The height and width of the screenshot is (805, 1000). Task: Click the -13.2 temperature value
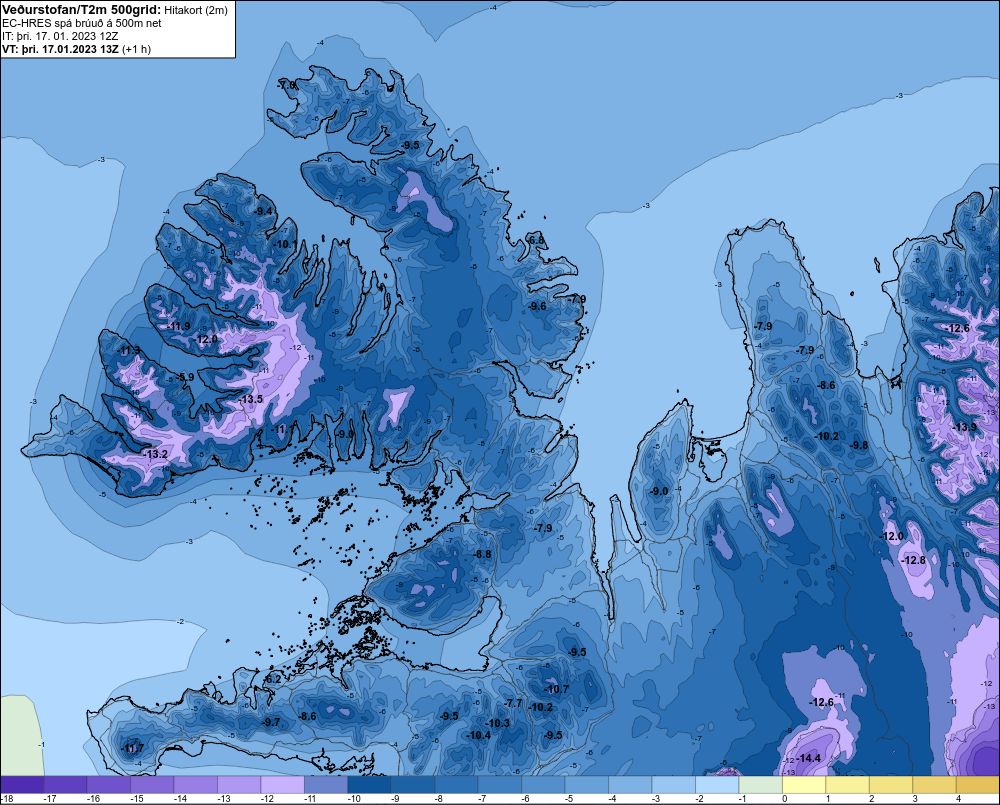[x=156, y=454]
